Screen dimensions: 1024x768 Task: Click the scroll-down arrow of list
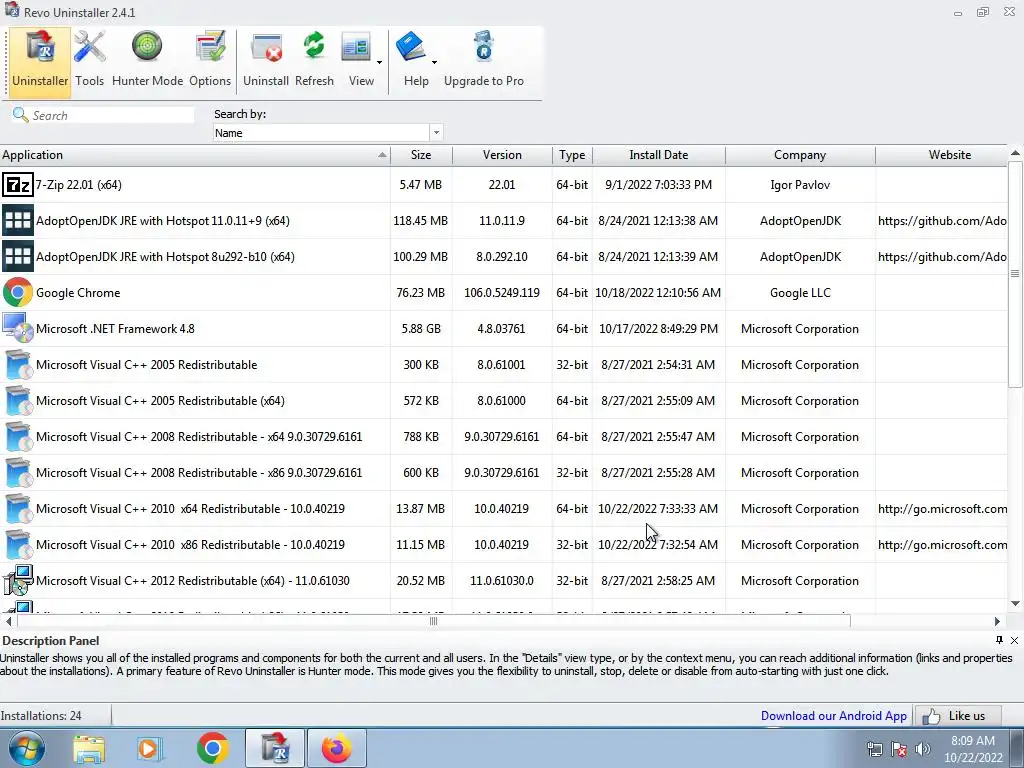[1015, 603]
